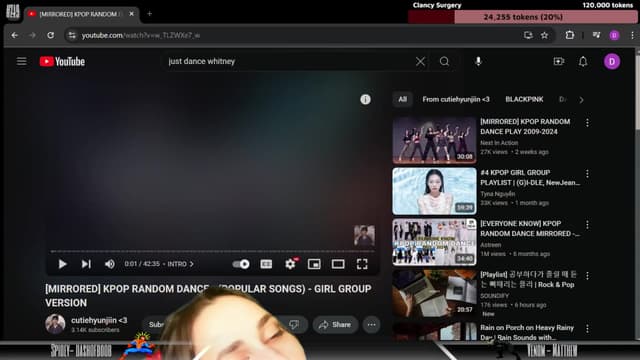Play the video with the play button

62,264
